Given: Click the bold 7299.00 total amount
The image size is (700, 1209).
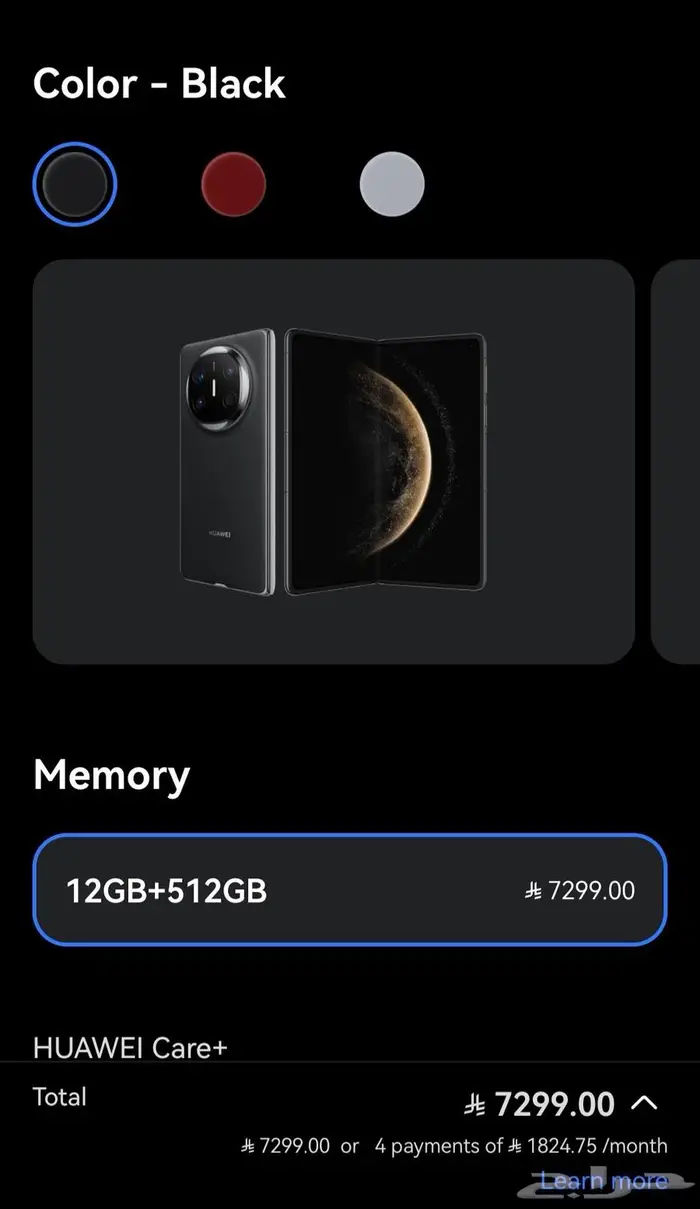Looking at the screenshot, I should point(555,1104).
